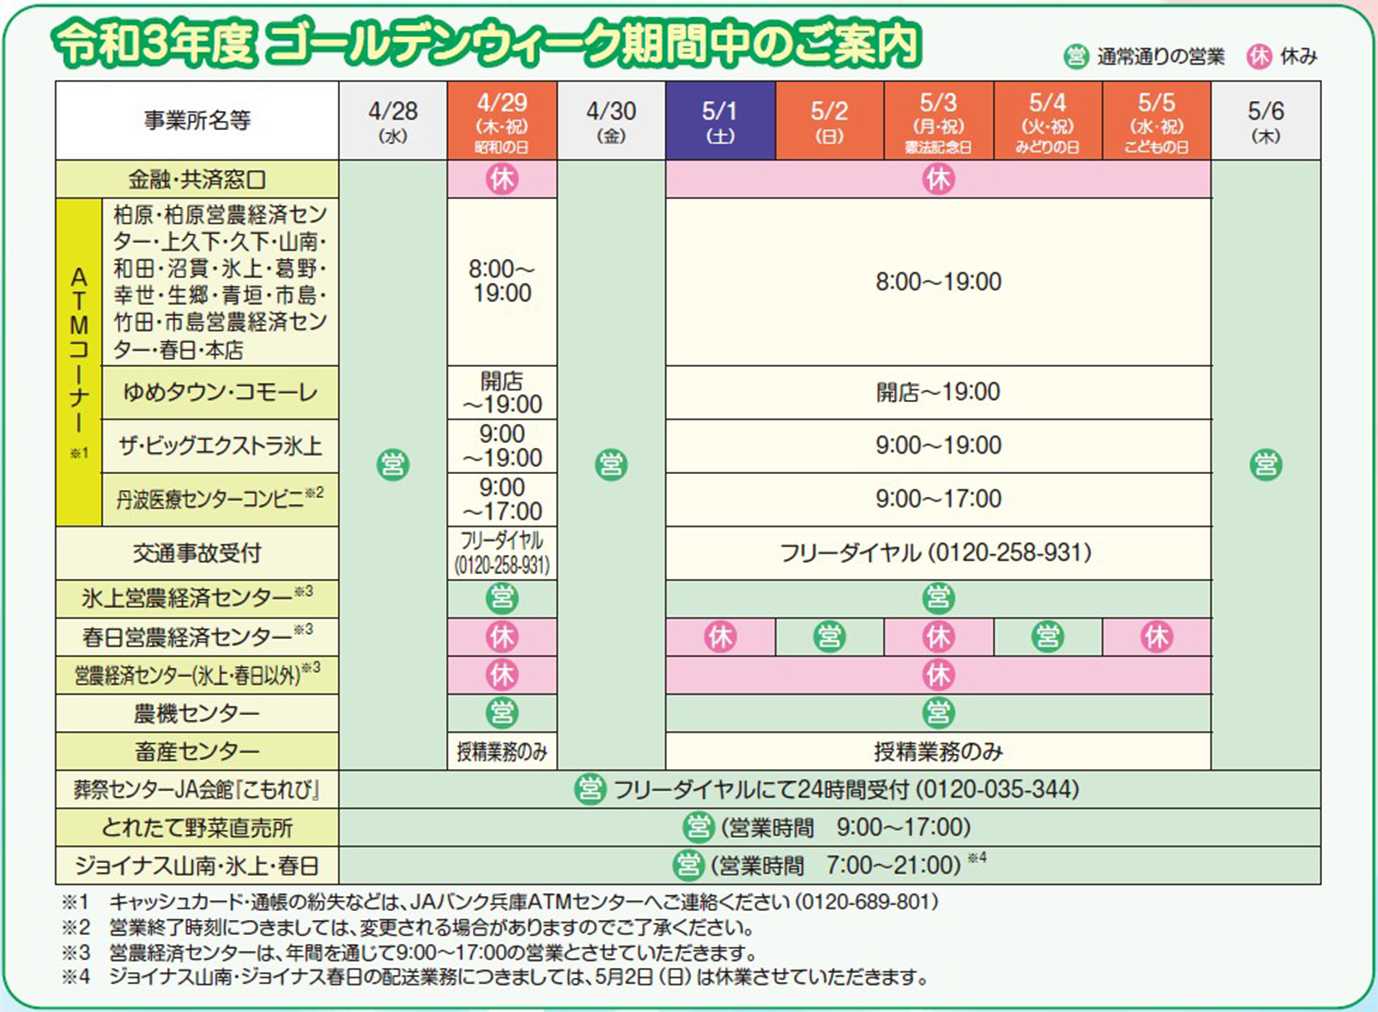Click 営 icon in 葬祭センターJA会館 row
1378x1012 pixels.
[x=590, y=789]
